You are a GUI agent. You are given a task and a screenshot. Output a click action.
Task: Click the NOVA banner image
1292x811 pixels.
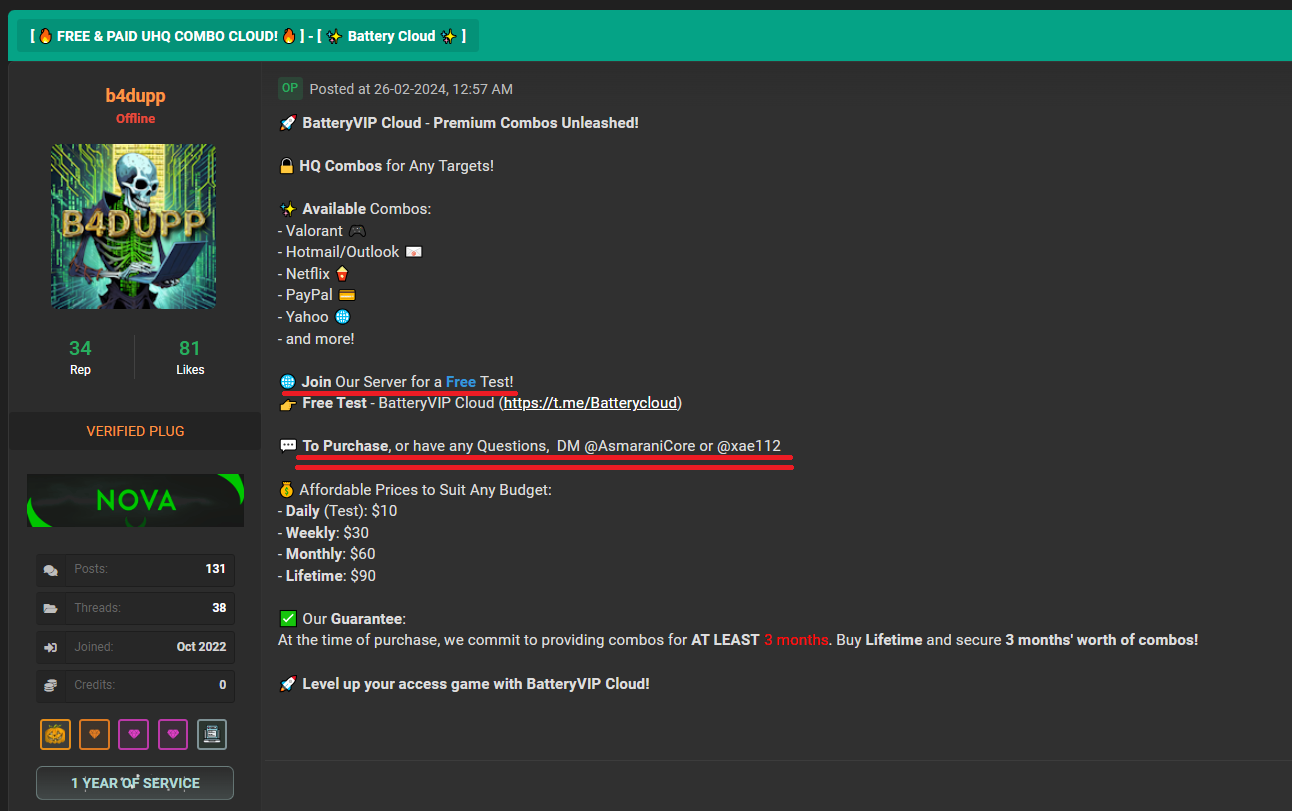(135, 500)
